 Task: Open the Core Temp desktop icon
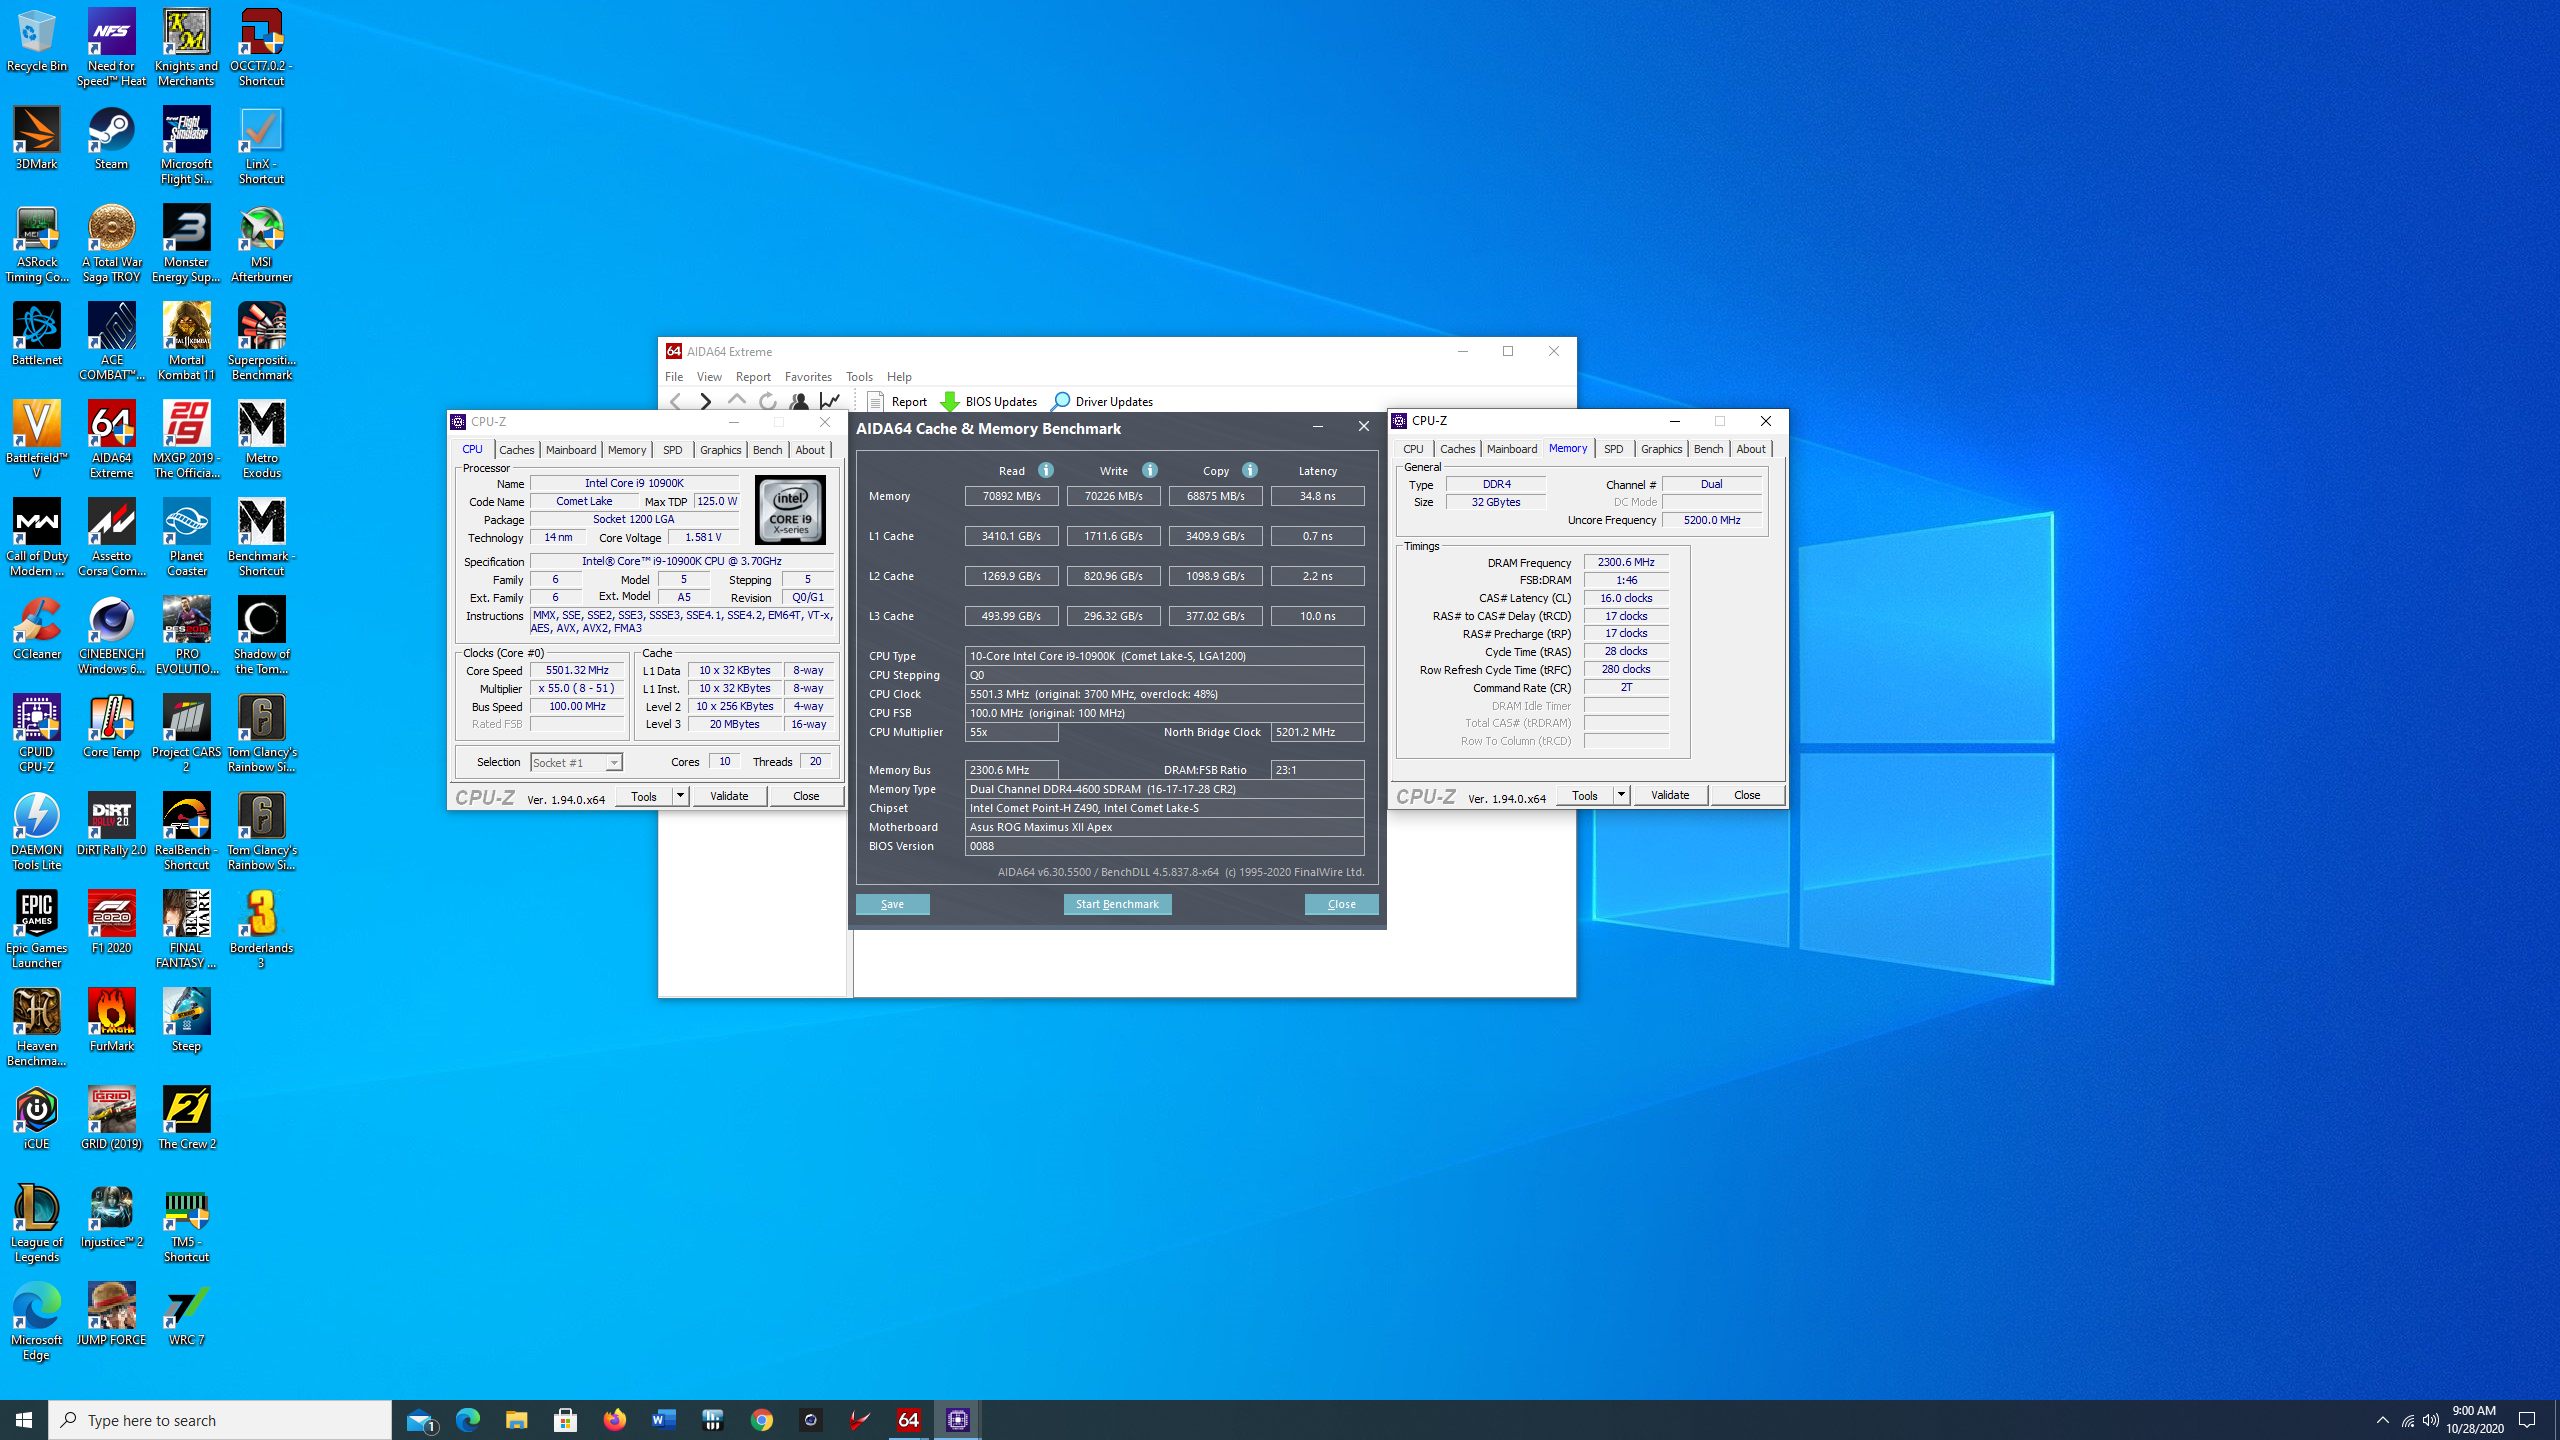pos(111,728)
